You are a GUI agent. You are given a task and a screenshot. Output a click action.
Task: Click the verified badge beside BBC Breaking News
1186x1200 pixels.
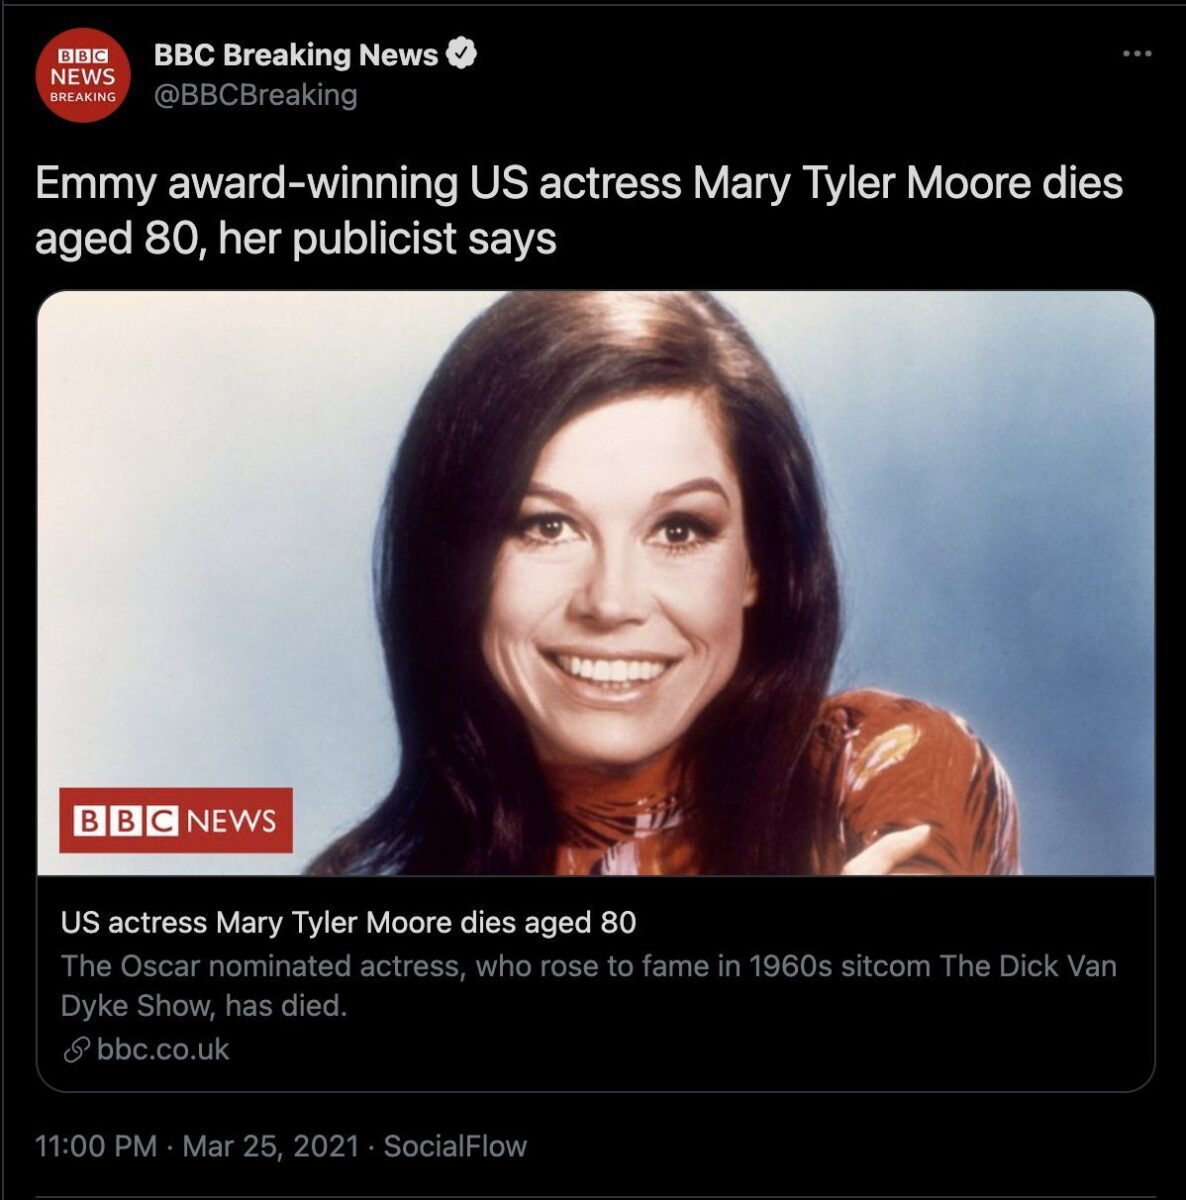coord(461,54)
